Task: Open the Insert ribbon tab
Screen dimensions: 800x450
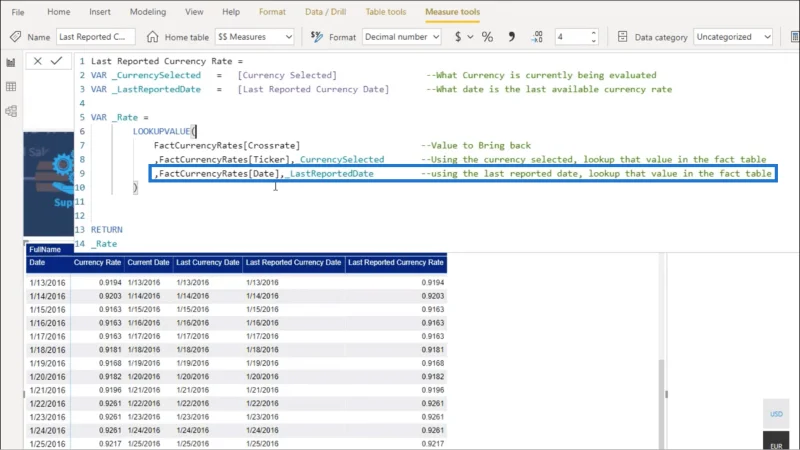Action: pos(99,12)
